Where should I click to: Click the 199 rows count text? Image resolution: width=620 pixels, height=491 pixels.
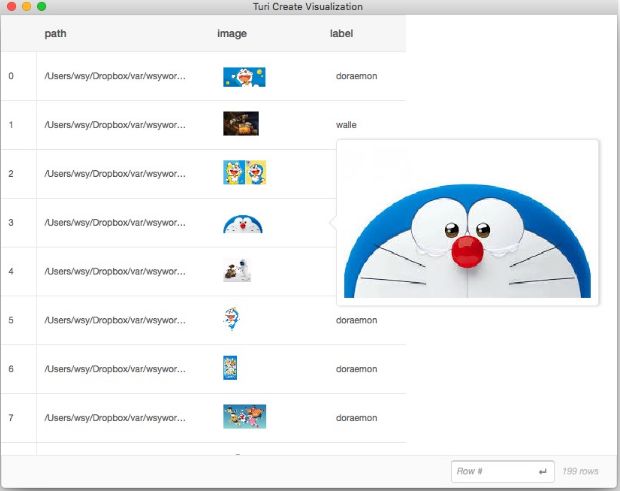point(580,471)
